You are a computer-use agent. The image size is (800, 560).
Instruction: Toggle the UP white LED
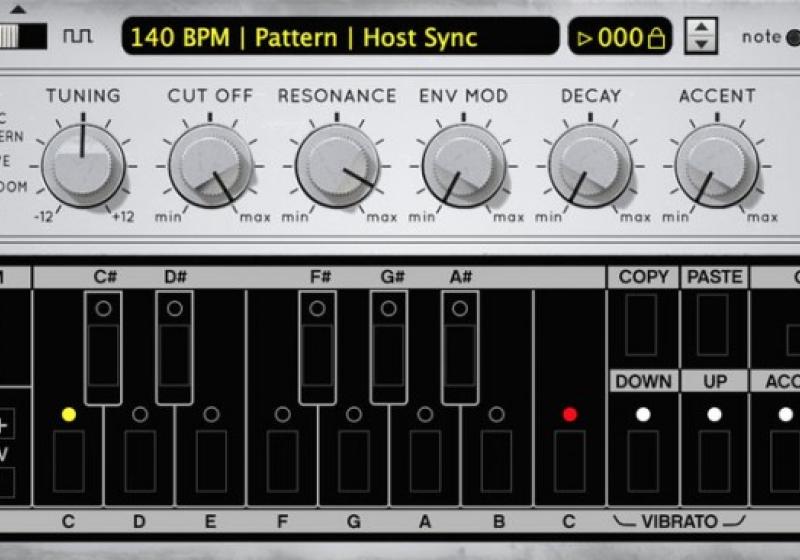tap(715, 415)
